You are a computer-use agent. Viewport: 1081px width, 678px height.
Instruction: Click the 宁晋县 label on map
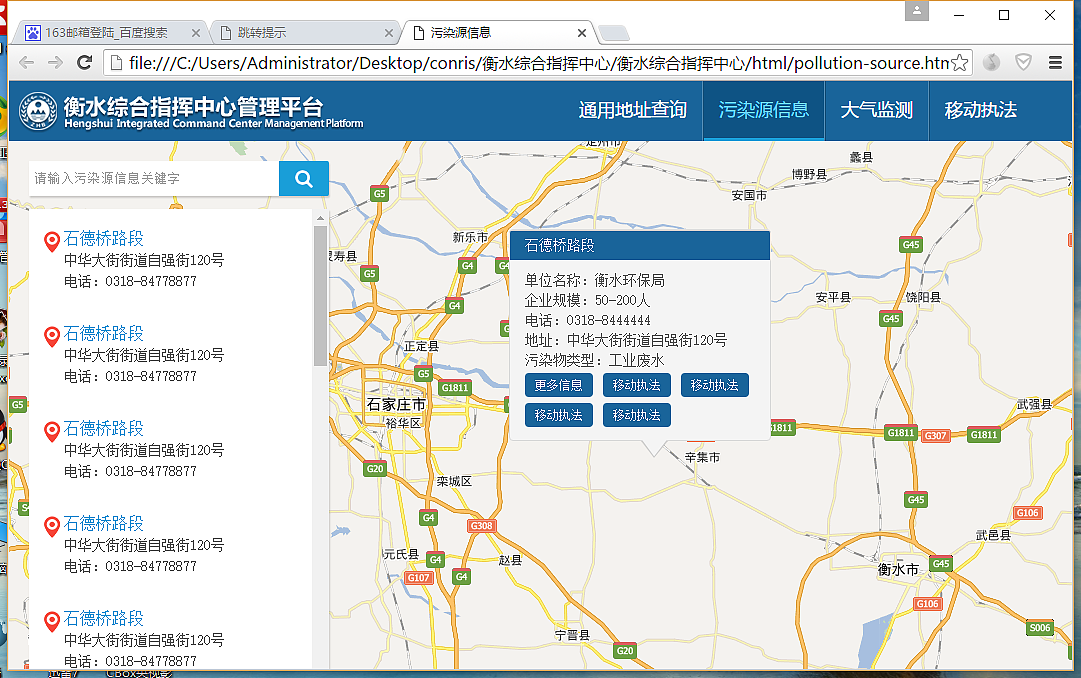coord(572,635)
